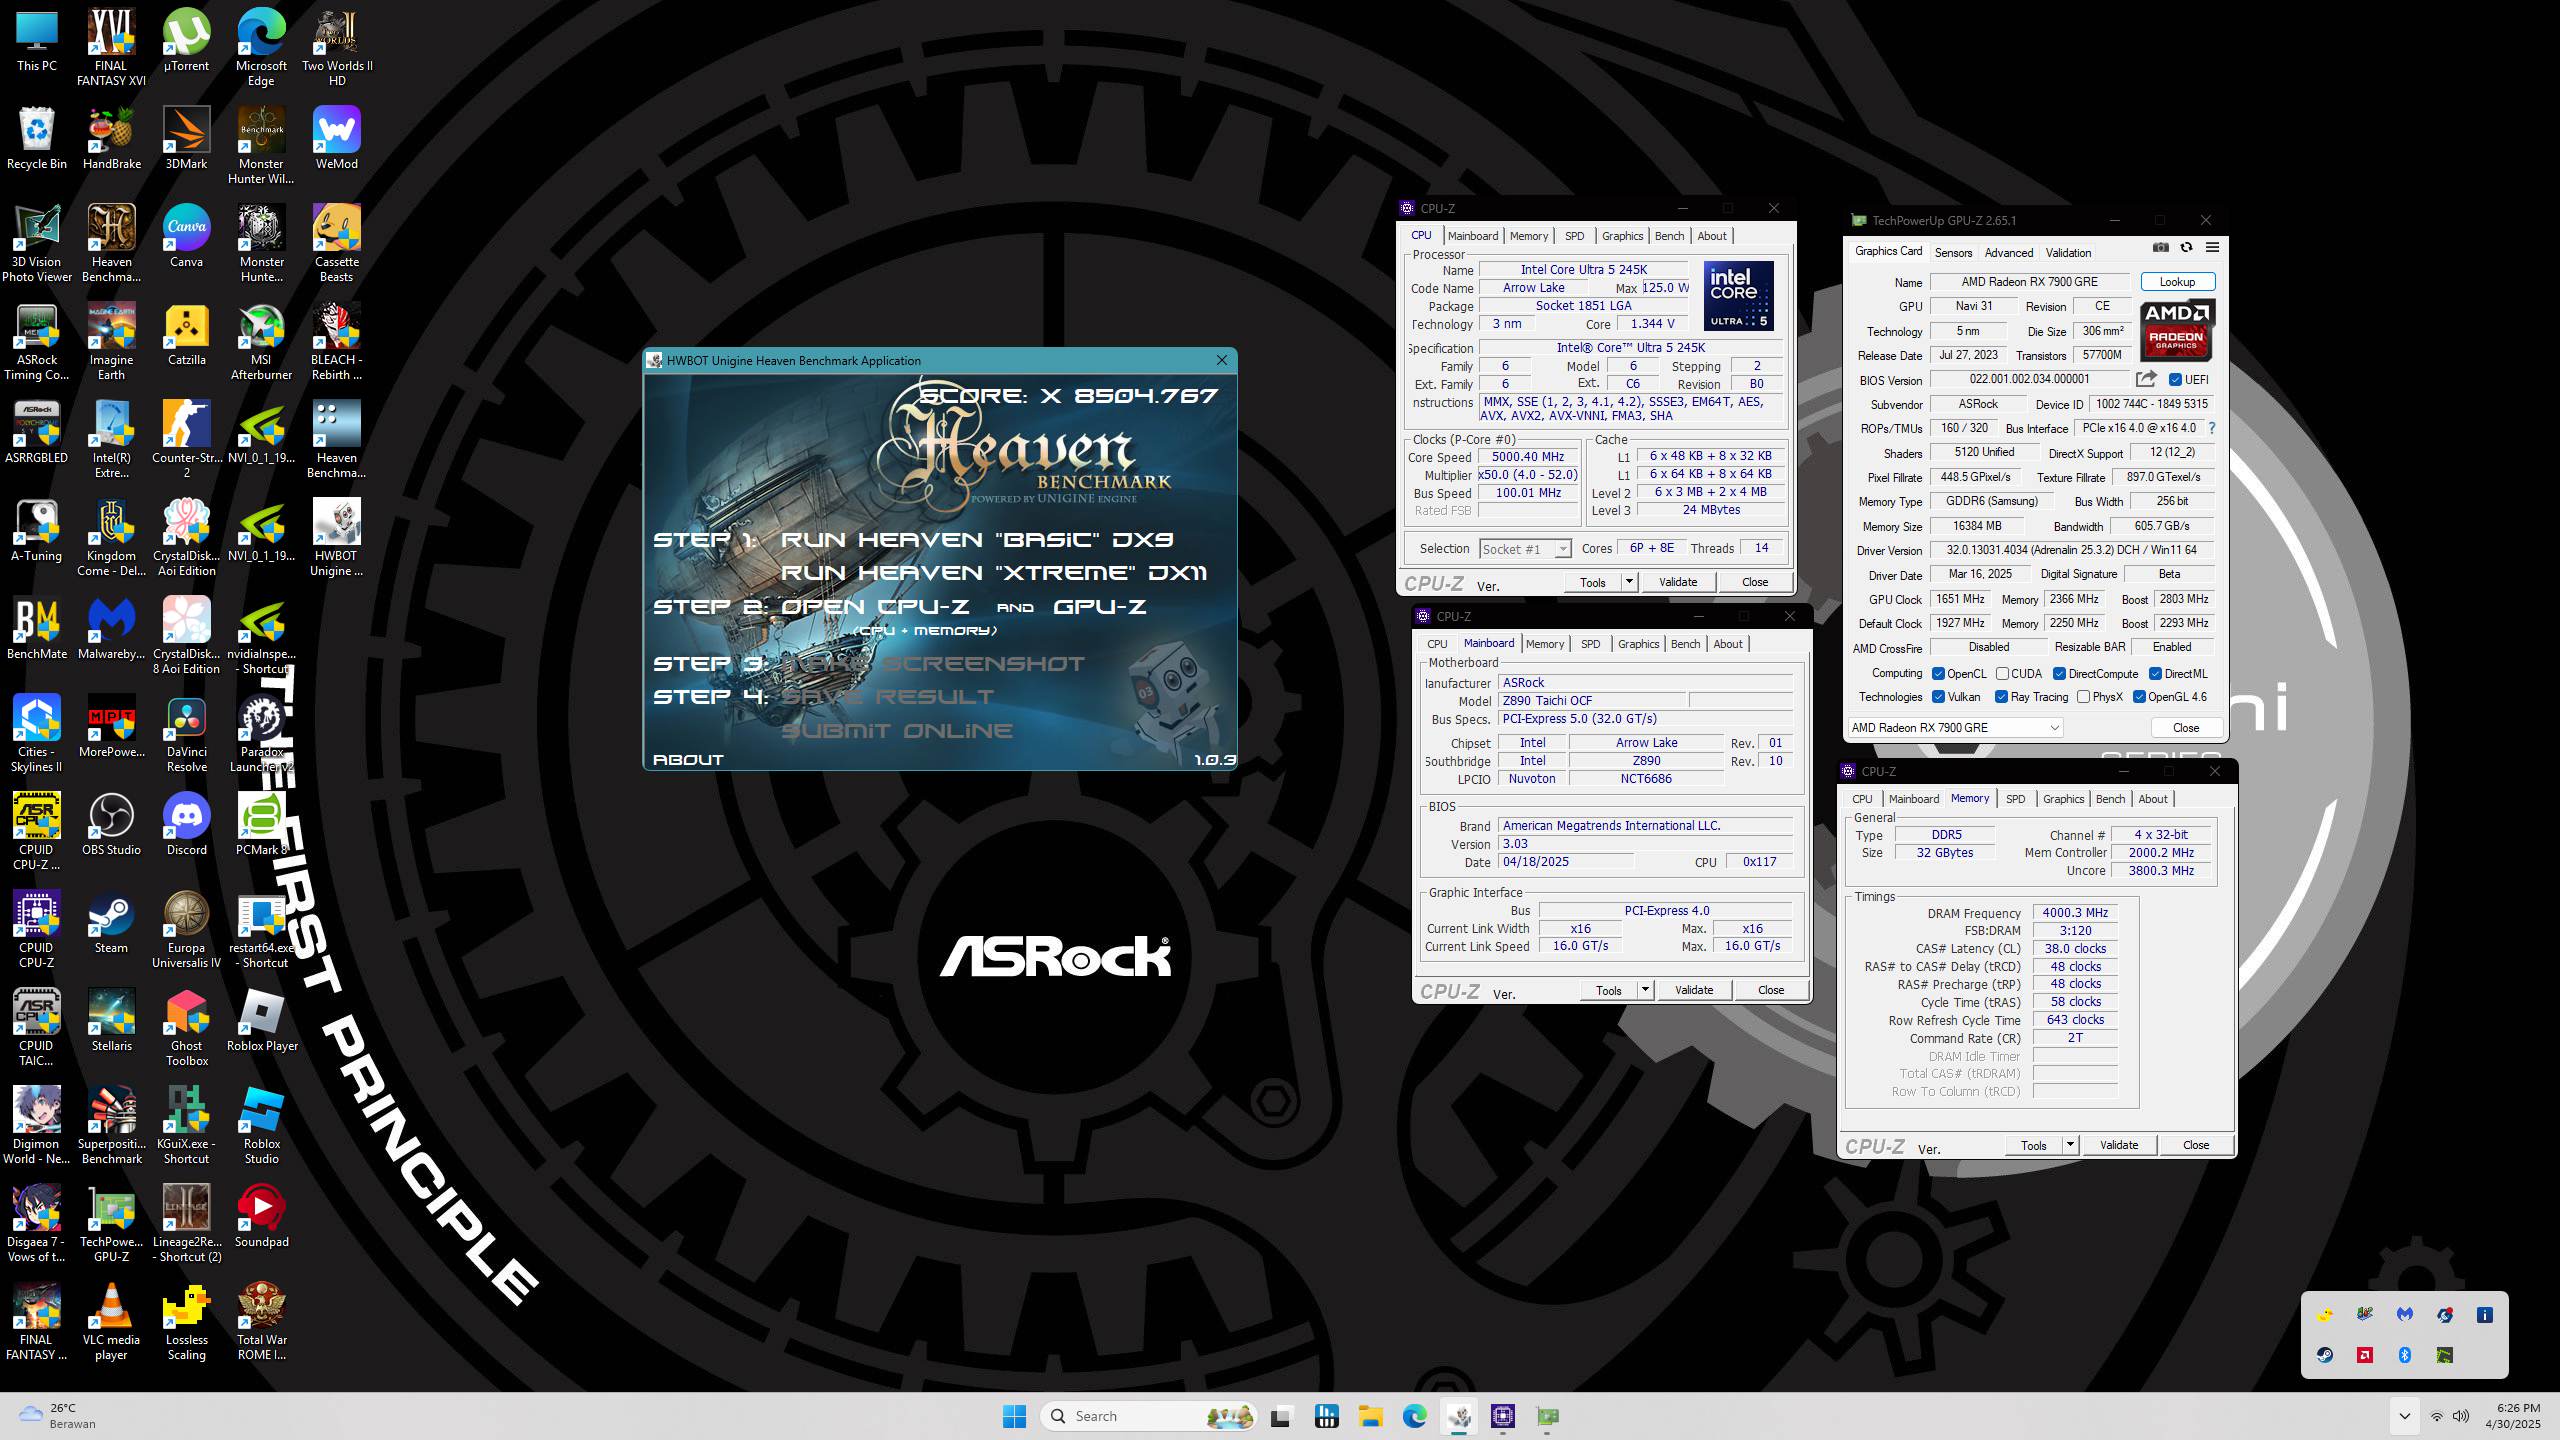Click the BIOS export share icon
Viewport: 2560px width, 1440px height.
pos(2146,379)
